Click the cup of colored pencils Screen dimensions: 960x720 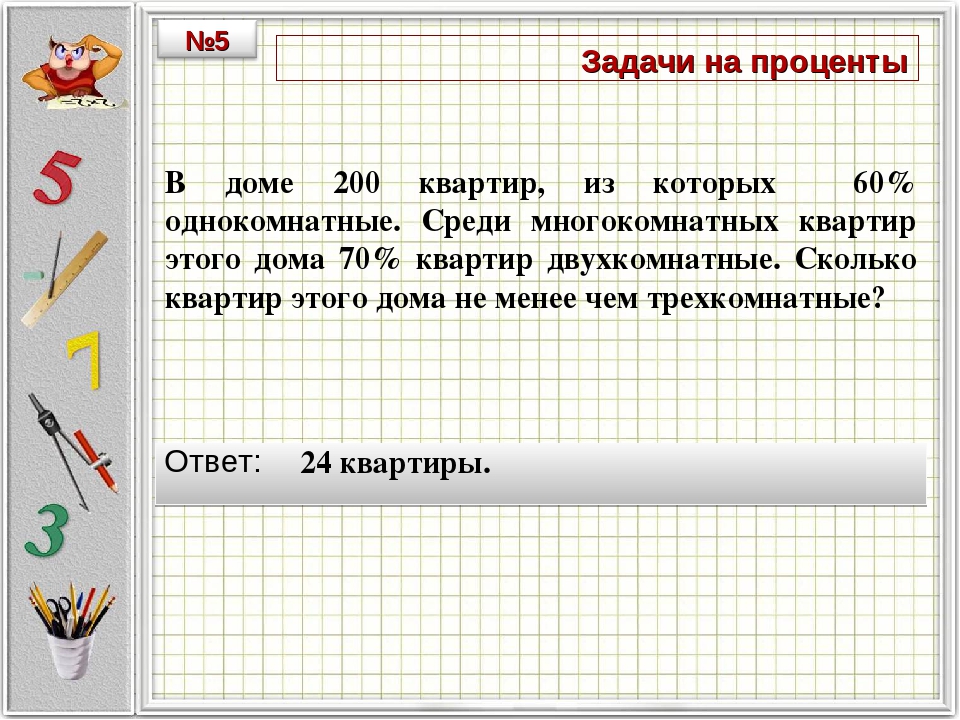pyautogui.click(x=69, y=628)
